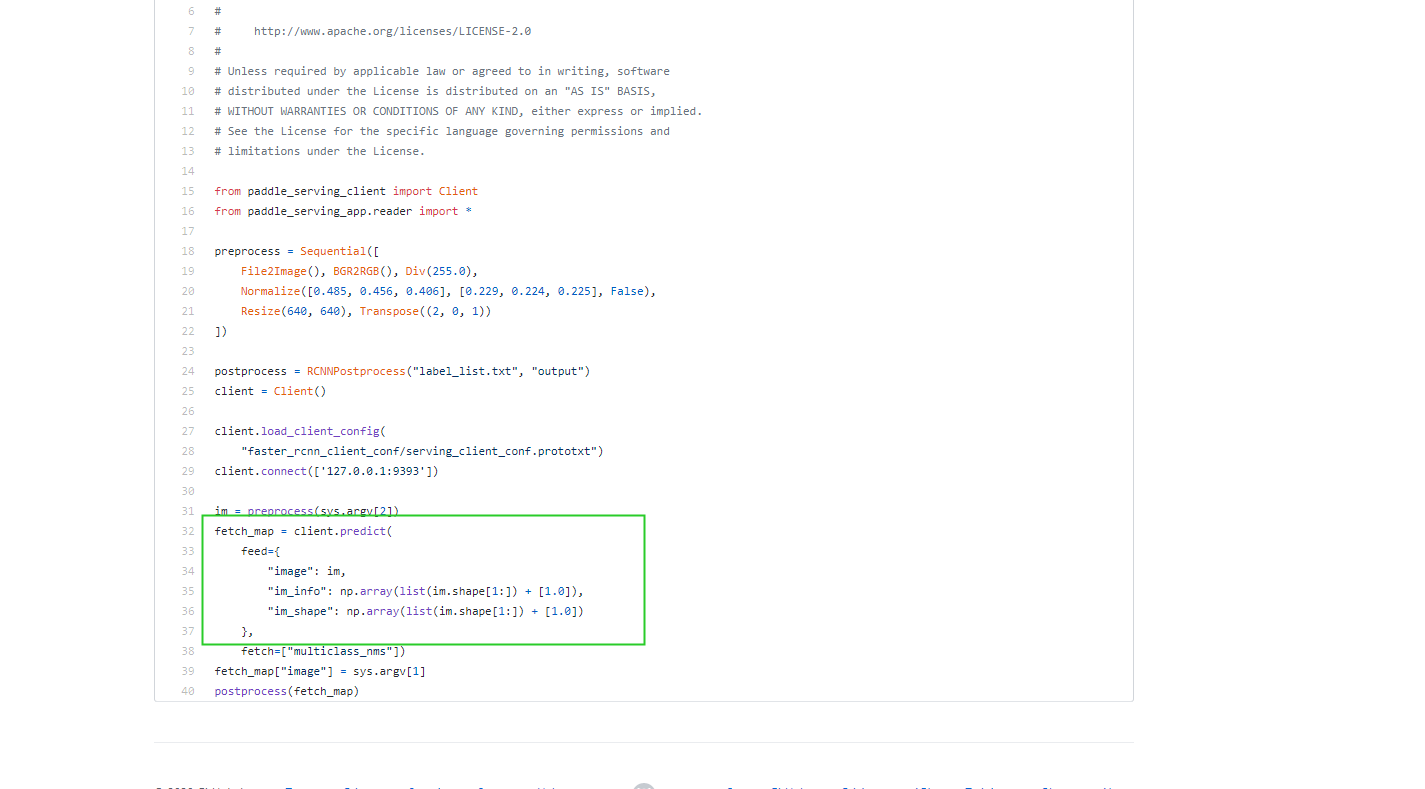Click the 'Sequential' call in preprocess line
This screenshot has width=1425, height=789.
[333, 251]
